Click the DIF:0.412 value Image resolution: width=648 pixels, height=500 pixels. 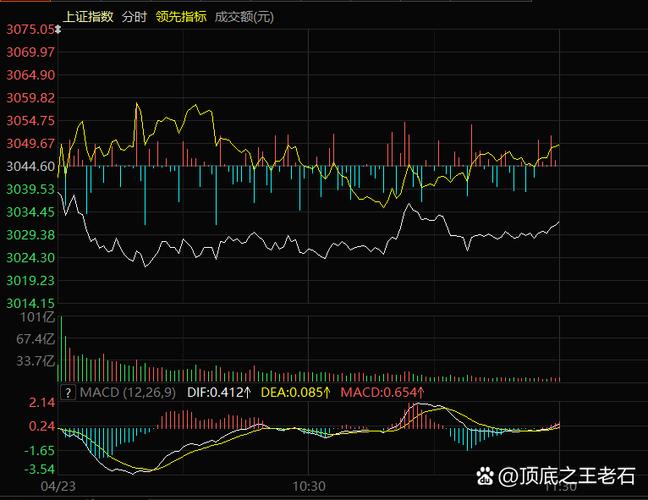point(219,392)
